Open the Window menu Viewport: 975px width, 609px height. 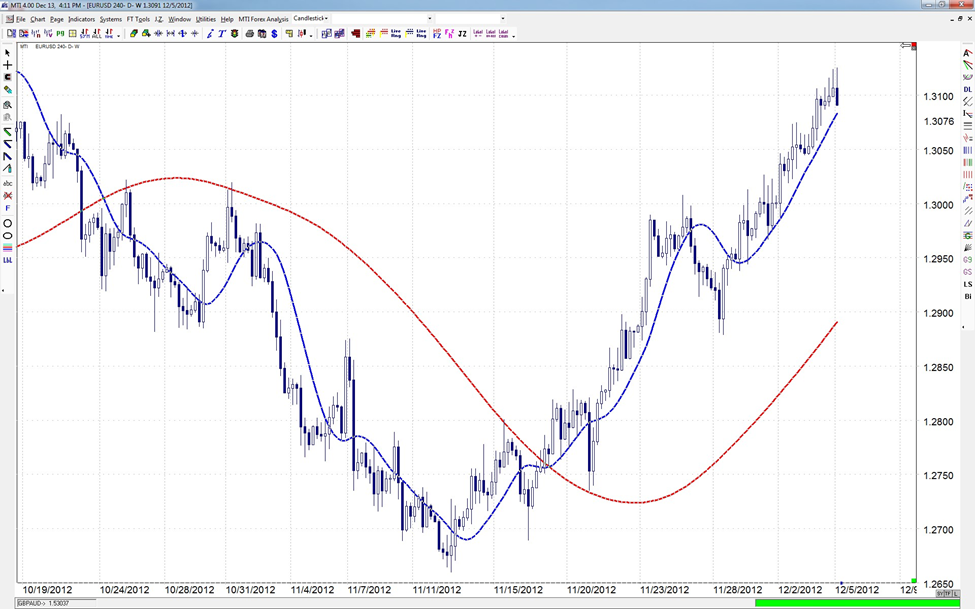click(180, 19)
